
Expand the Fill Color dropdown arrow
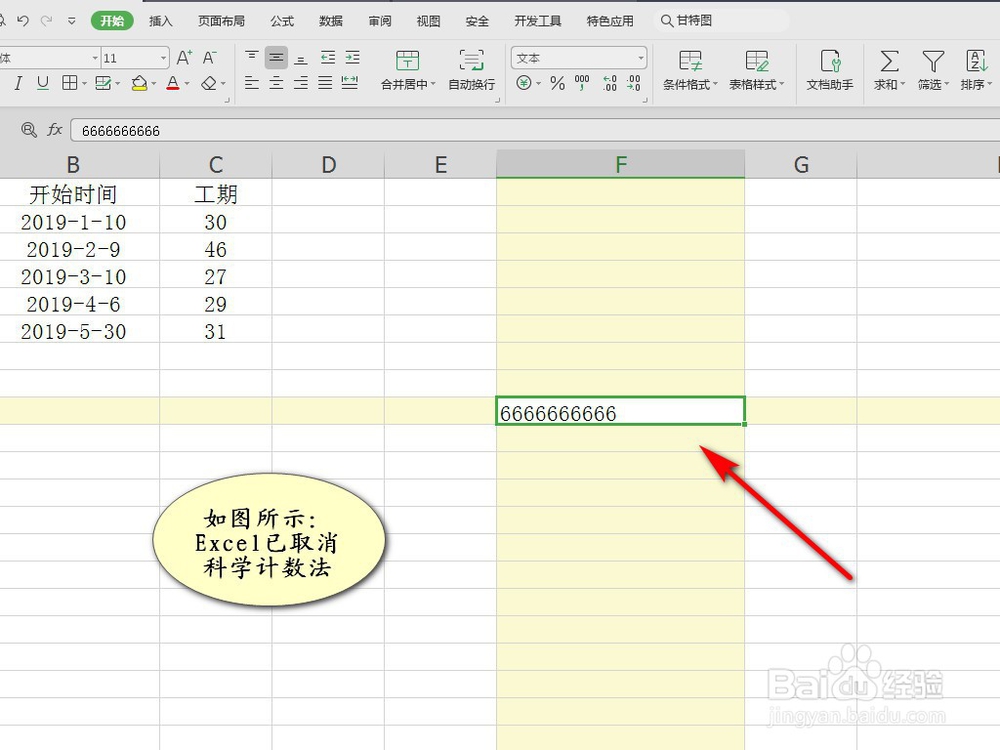[x=153, y=84]
